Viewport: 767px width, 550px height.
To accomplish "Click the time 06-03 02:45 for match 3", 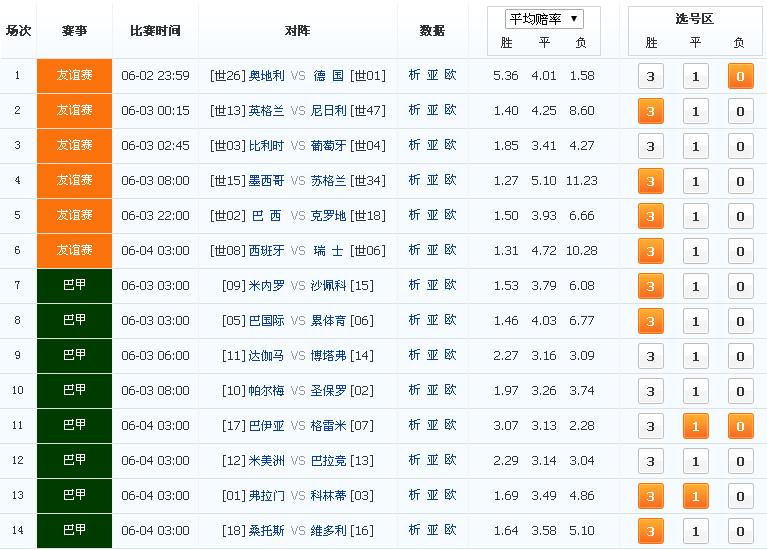I will click(155, 146).
